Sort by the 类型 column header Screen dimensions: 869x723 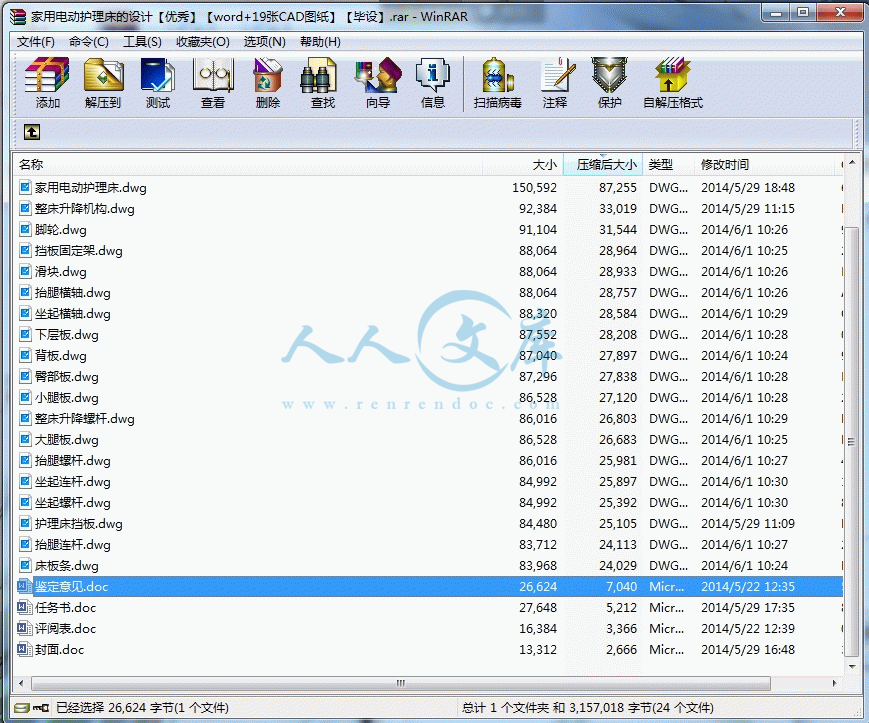668,165
